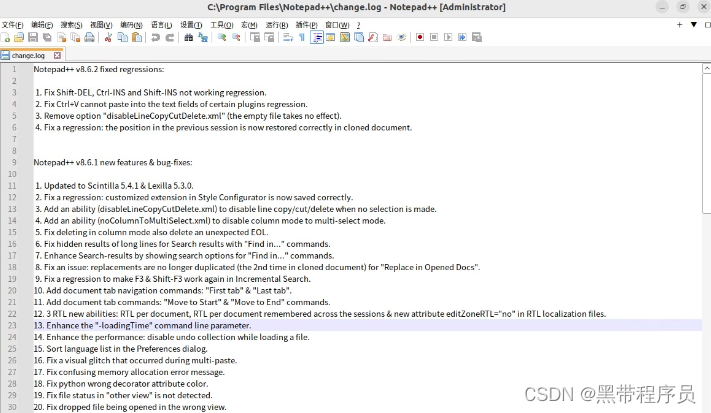This screenshot has height=413, width=711.
Task: Click the "Notepad++ v8.6.2 fixed regressions:" line
Action: click(99, 69)
